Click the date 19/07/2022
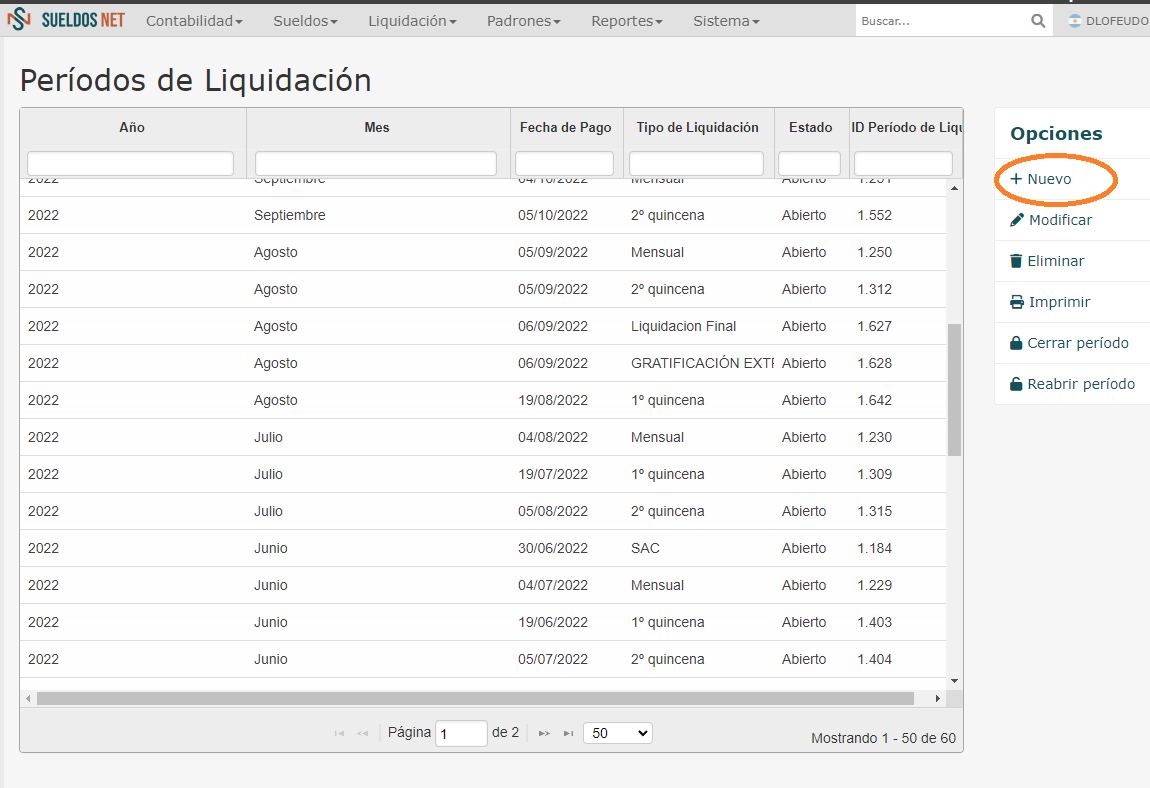The height and width of the screenshot is (788, 1150). pyautogui.click(x=553, y=475)
